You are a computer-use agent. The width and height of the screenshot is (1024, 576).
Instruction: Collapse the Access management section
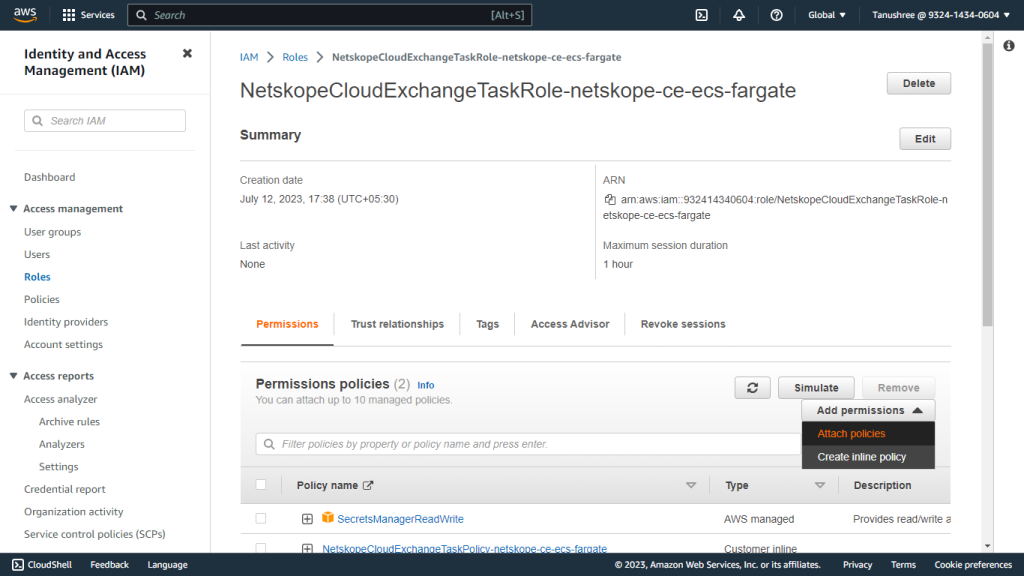pyautogui.click(x=13, y=208)
